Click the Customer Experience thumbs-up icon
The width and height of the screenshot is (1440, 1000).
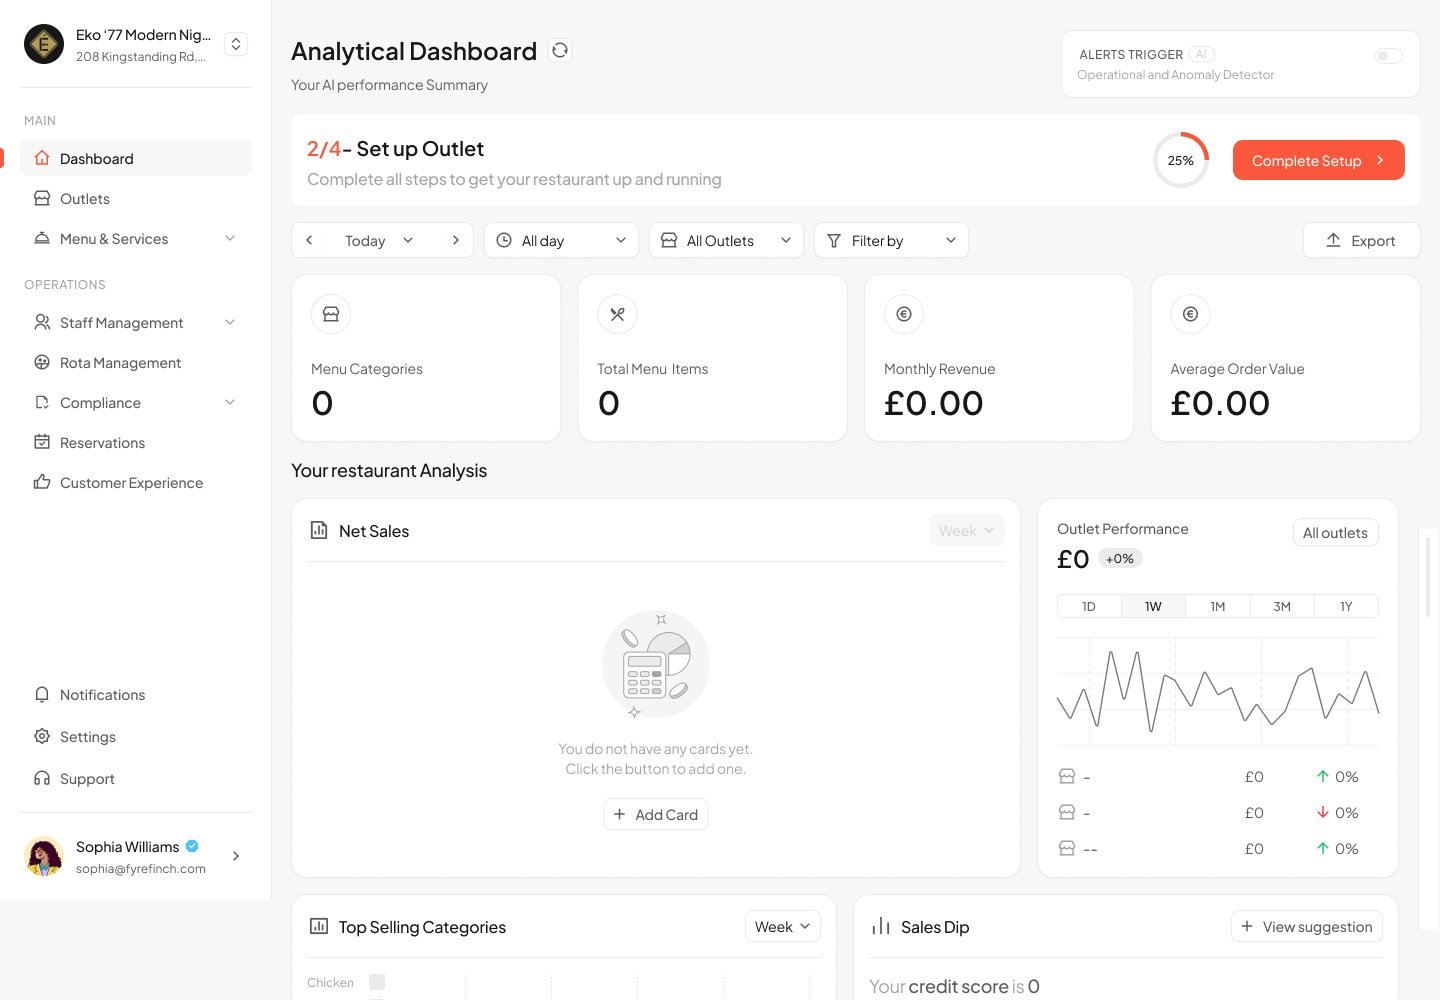(x=42, y=482)
